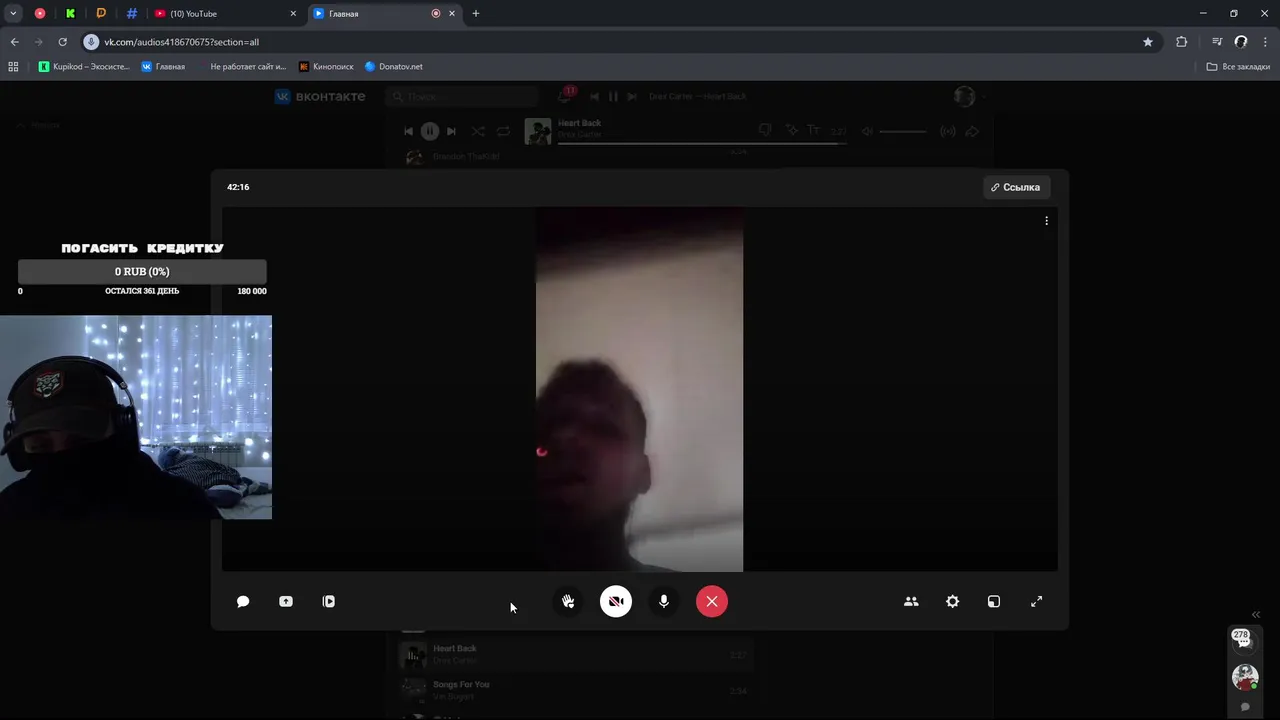This screenshot has width=1280, height=720.
Task: Open VK notifications bell
Action: pyautogui.click(x=565, y=96)
